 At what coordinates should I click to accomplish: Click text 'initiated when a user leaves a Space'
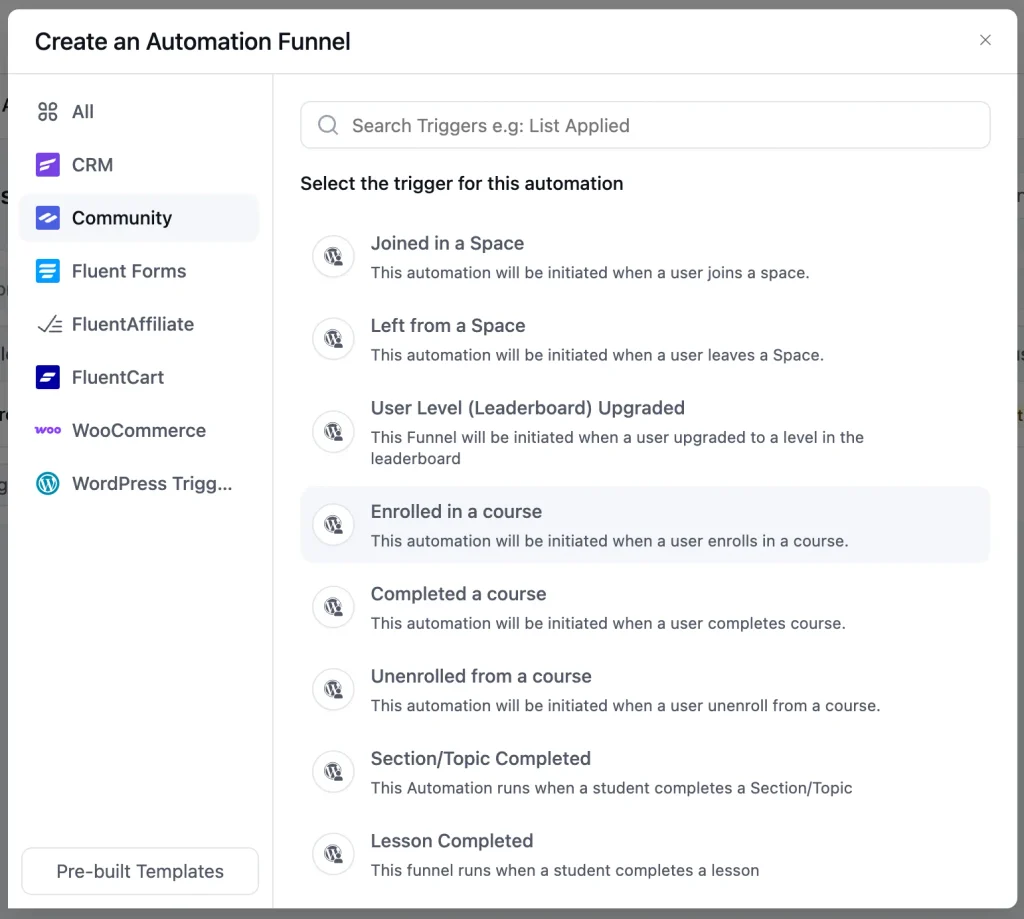point(684,355)
